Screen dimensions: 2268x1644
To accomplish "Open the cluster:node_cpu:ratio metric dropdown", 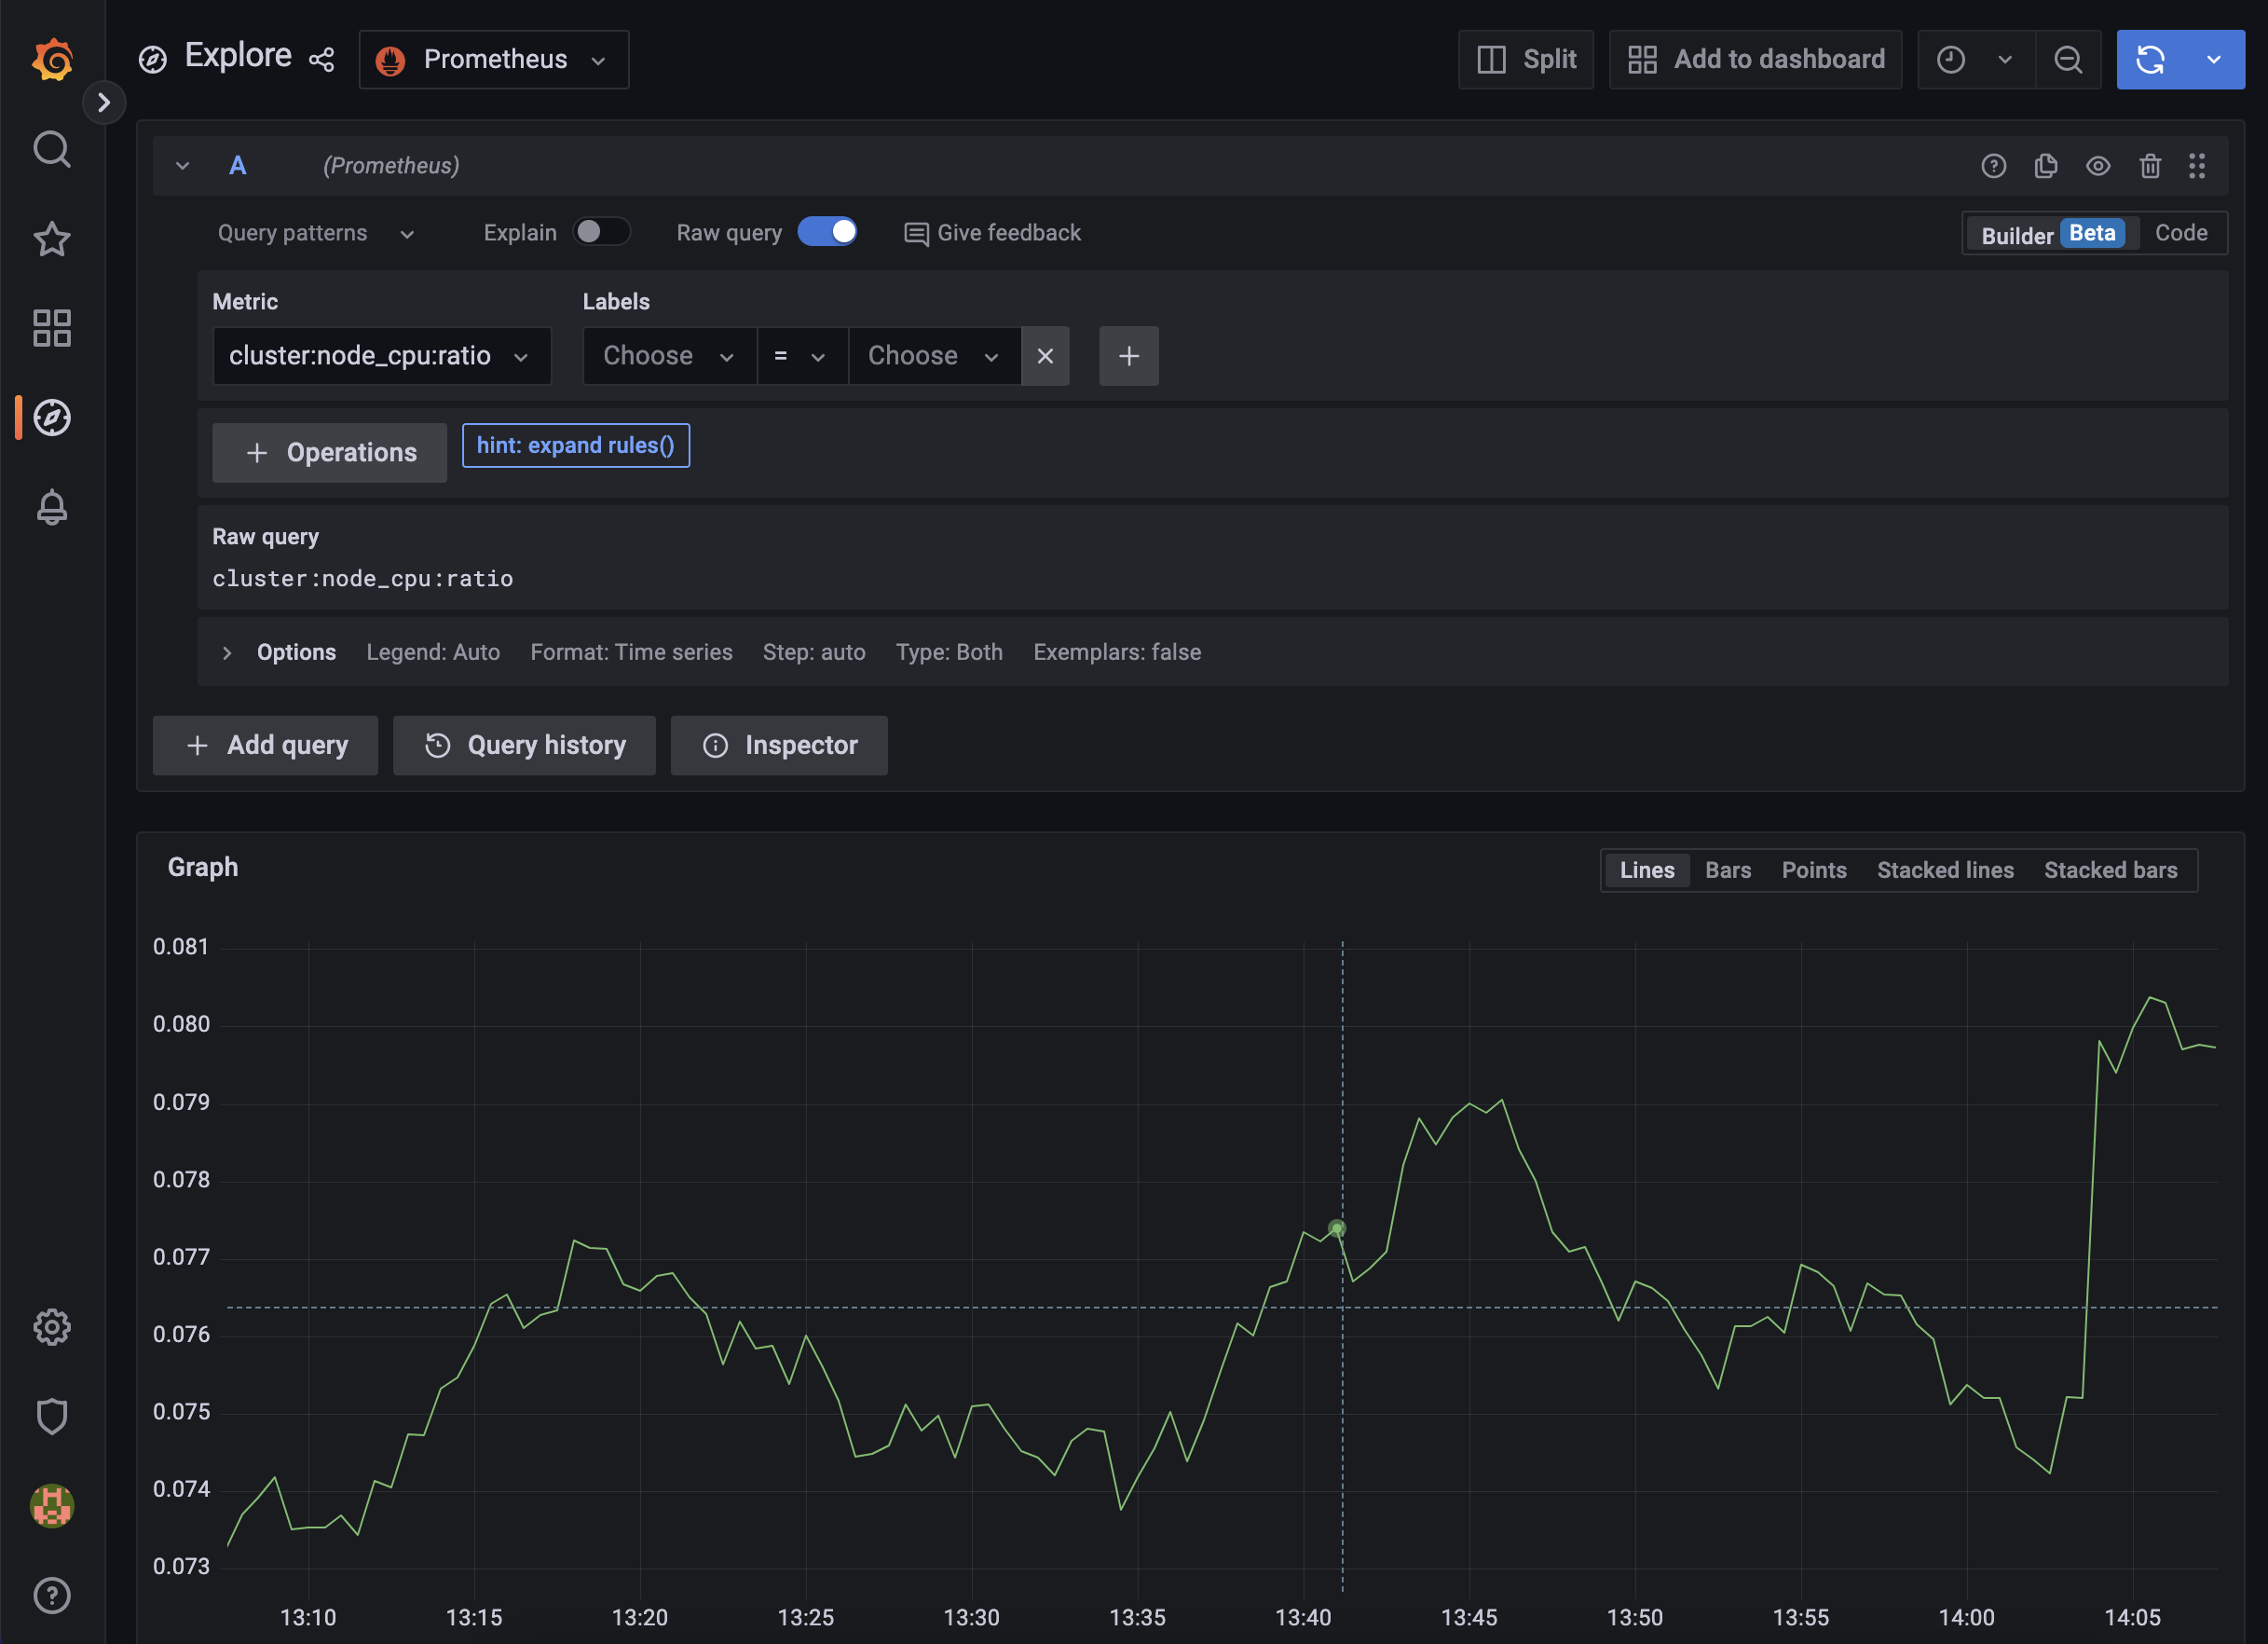I will pos(381,356).
